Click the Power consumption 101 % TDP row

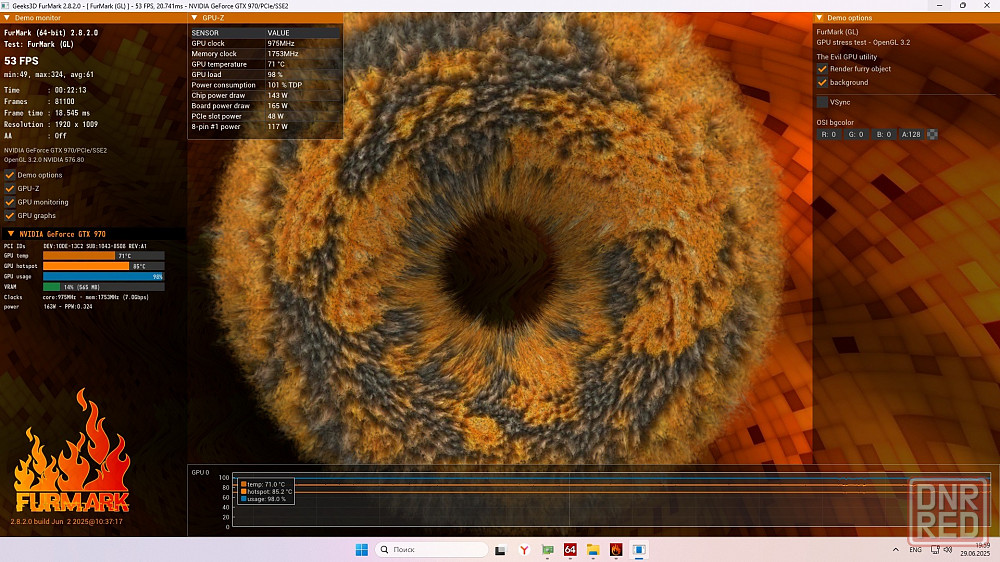[x=265, y=85]
